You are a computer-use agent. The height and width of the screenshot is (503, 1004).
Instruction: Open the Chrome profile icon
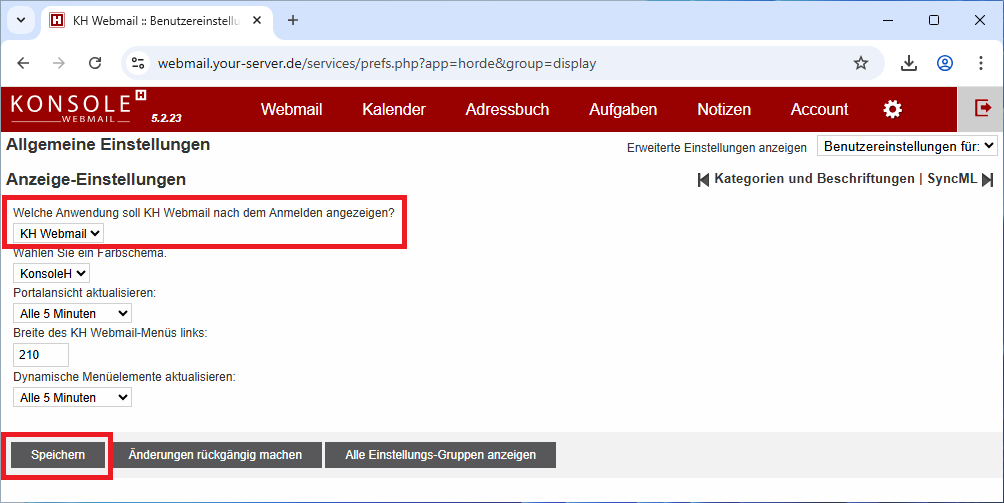pyautogui.click(x=944, y=63)
